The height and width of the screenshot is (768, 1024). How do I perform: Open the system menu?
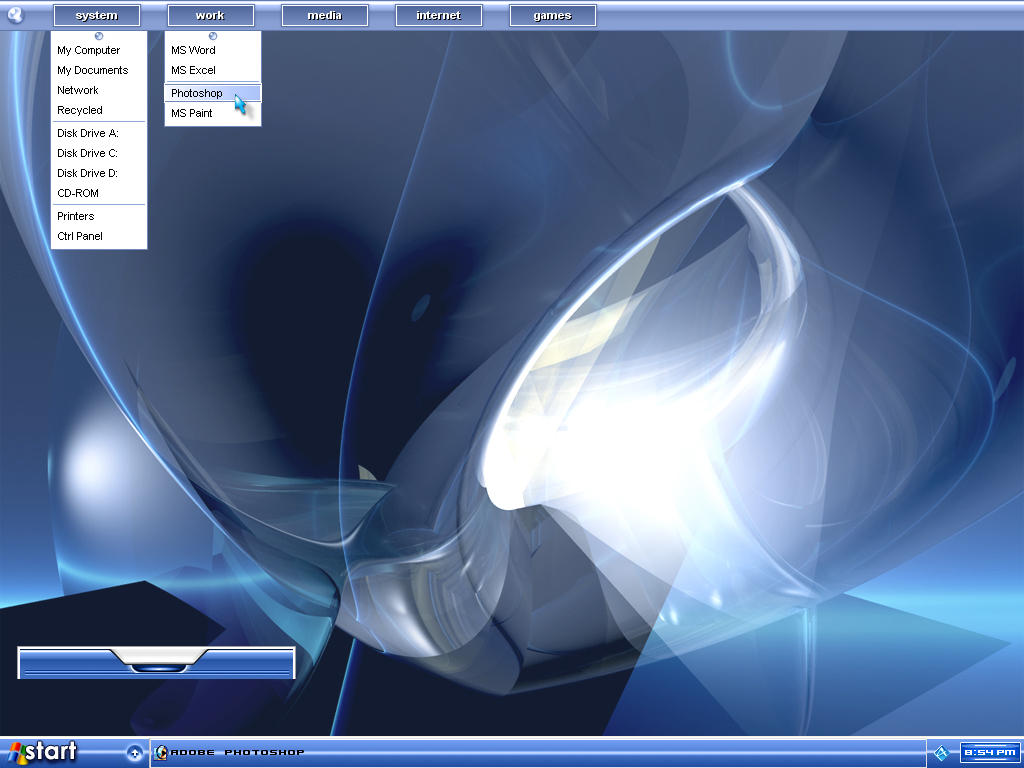pos(97,15)
